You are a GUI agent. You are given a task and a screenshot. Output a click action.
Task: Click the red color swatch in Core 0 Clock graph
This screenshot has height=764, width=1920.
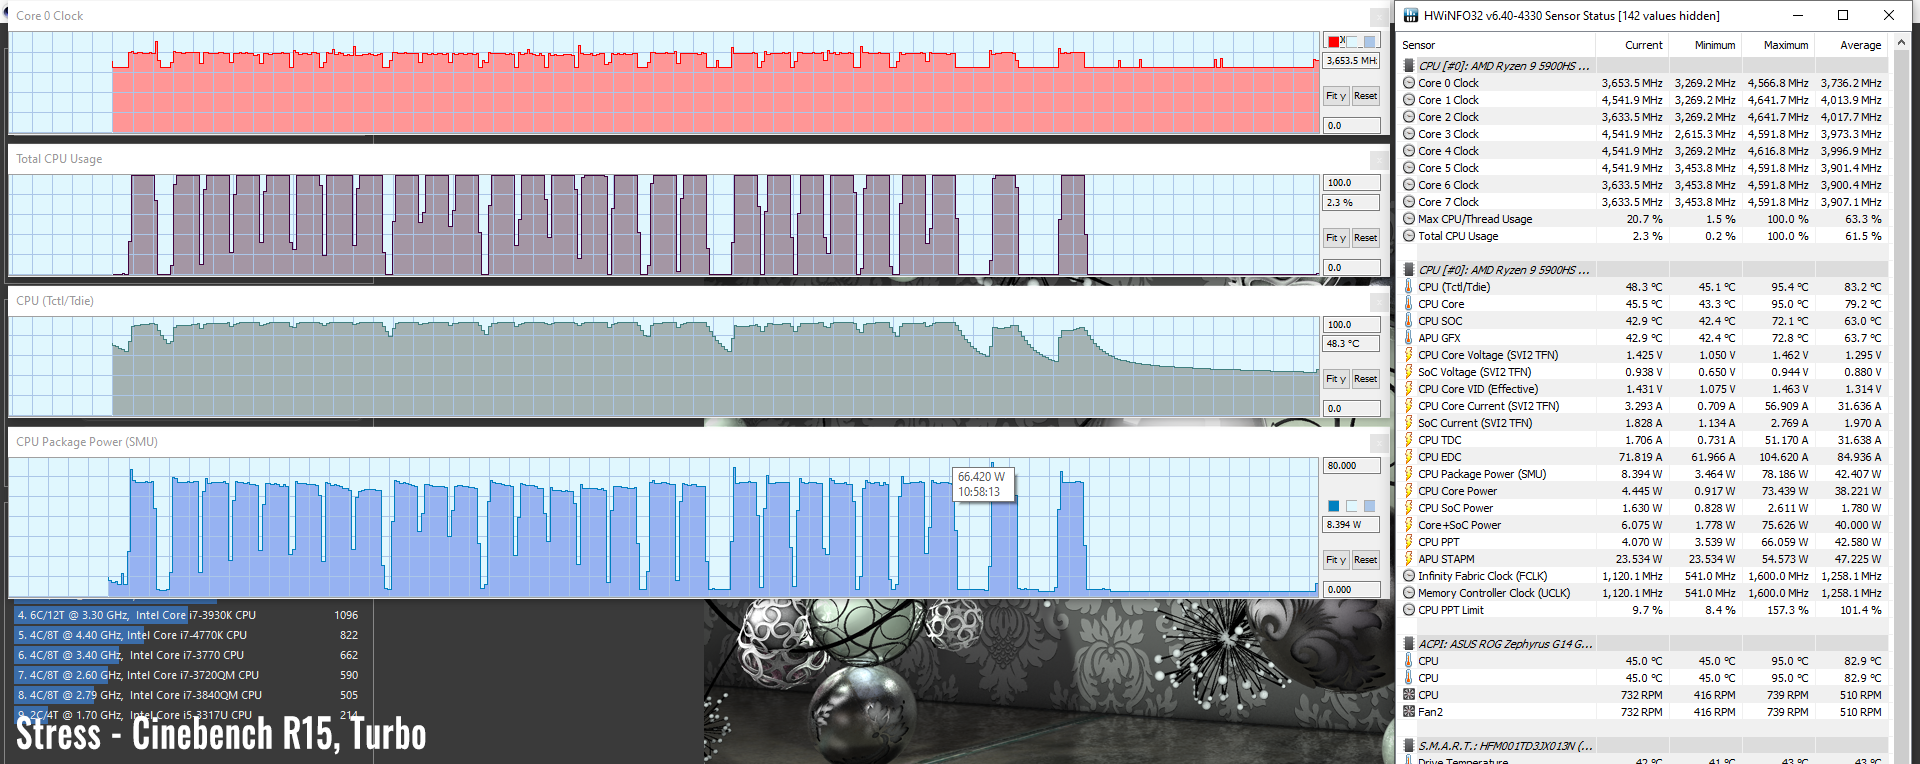click(x=1334, y=42)
